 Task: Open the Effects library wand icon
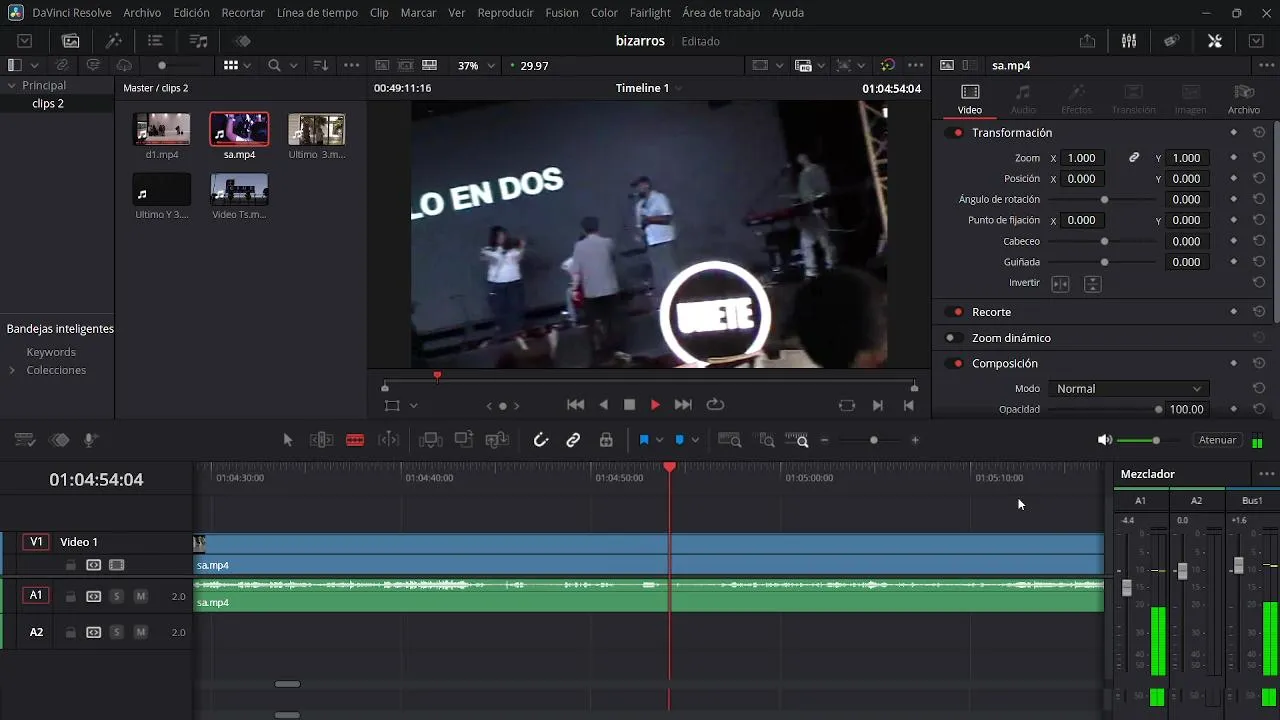113,41
